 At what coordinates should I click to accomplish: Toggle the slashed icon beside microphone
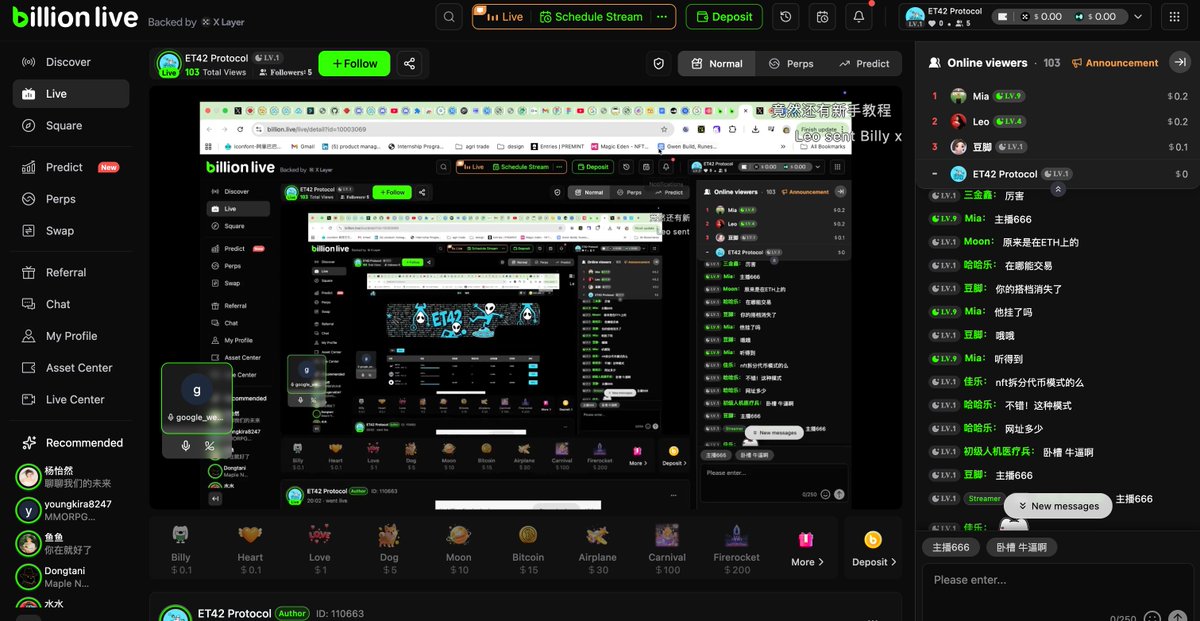pyautogui.click(x=209, y=446)
